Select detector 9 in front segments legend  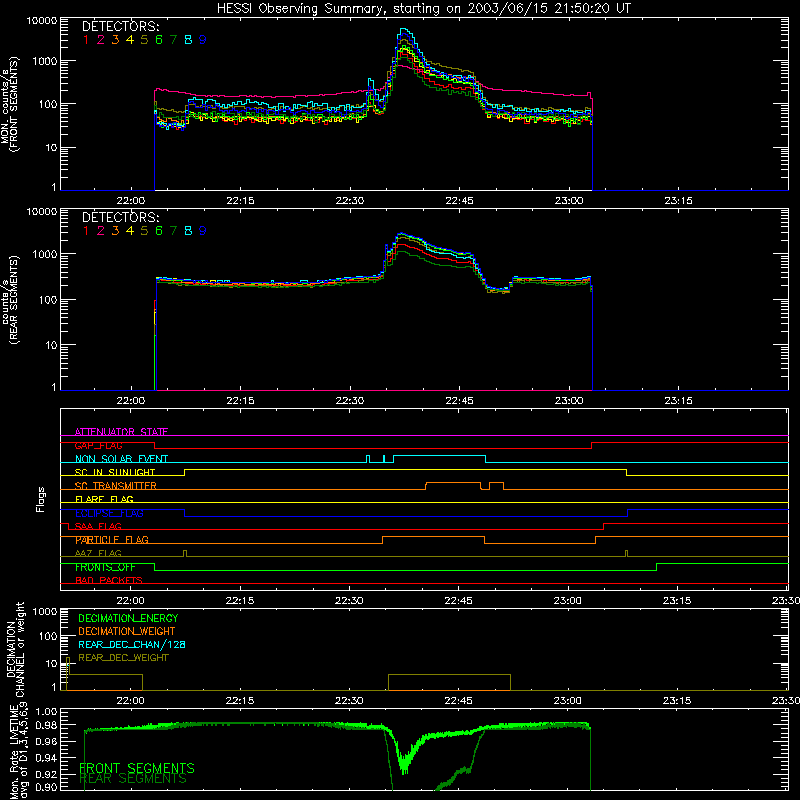[x=203, y=40]
